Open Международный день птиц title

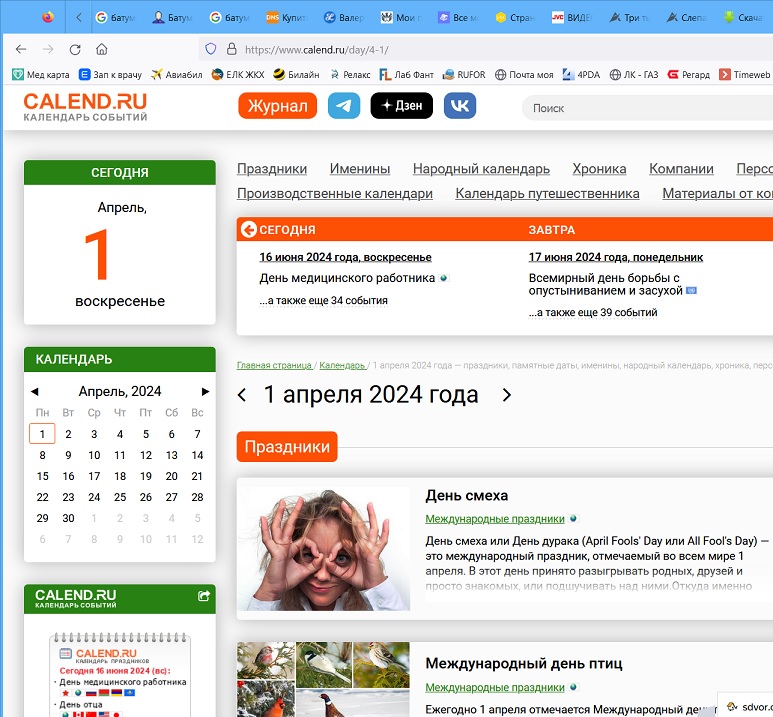point(524,664)
